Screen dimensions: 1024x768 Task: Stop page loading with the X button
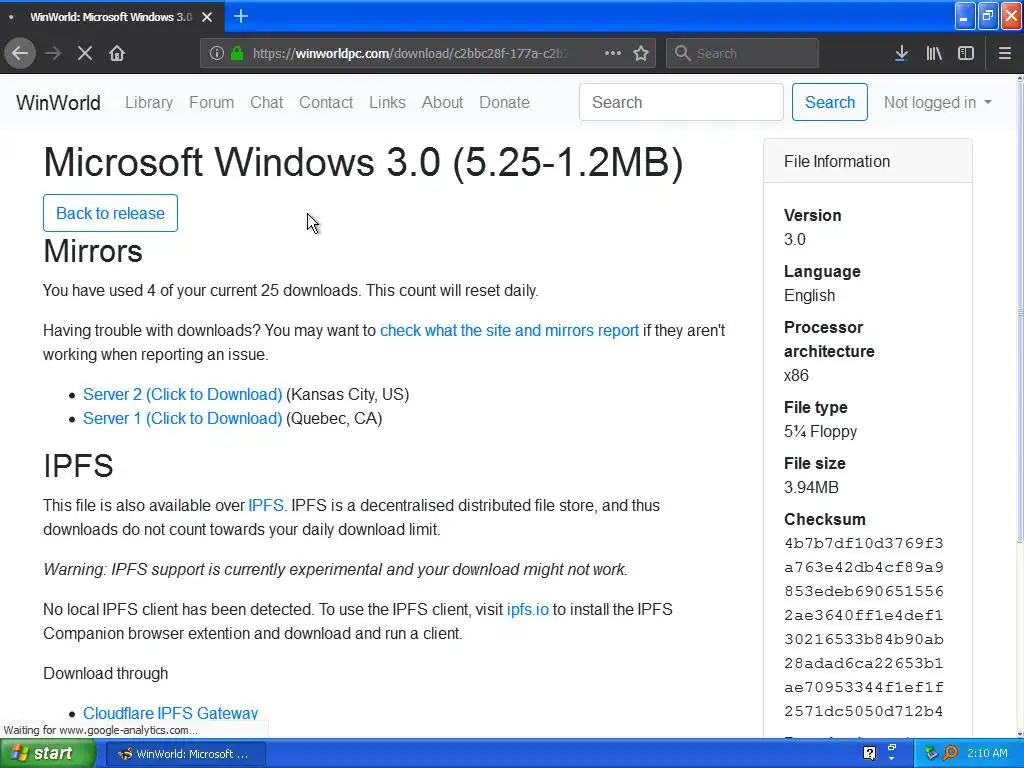(x=85, y=54)
